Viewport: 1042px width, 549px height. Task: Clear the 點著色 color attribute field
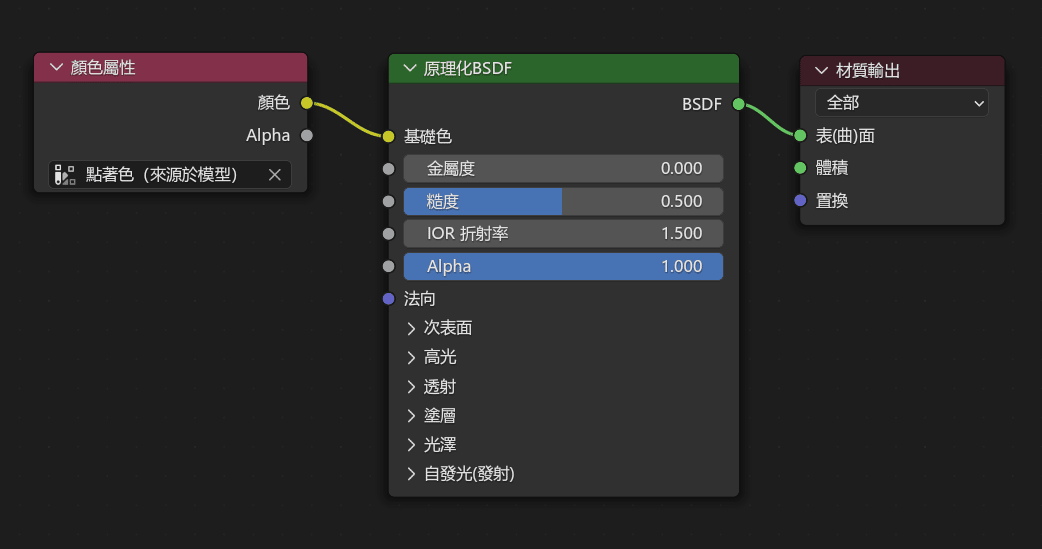point(274,175)
